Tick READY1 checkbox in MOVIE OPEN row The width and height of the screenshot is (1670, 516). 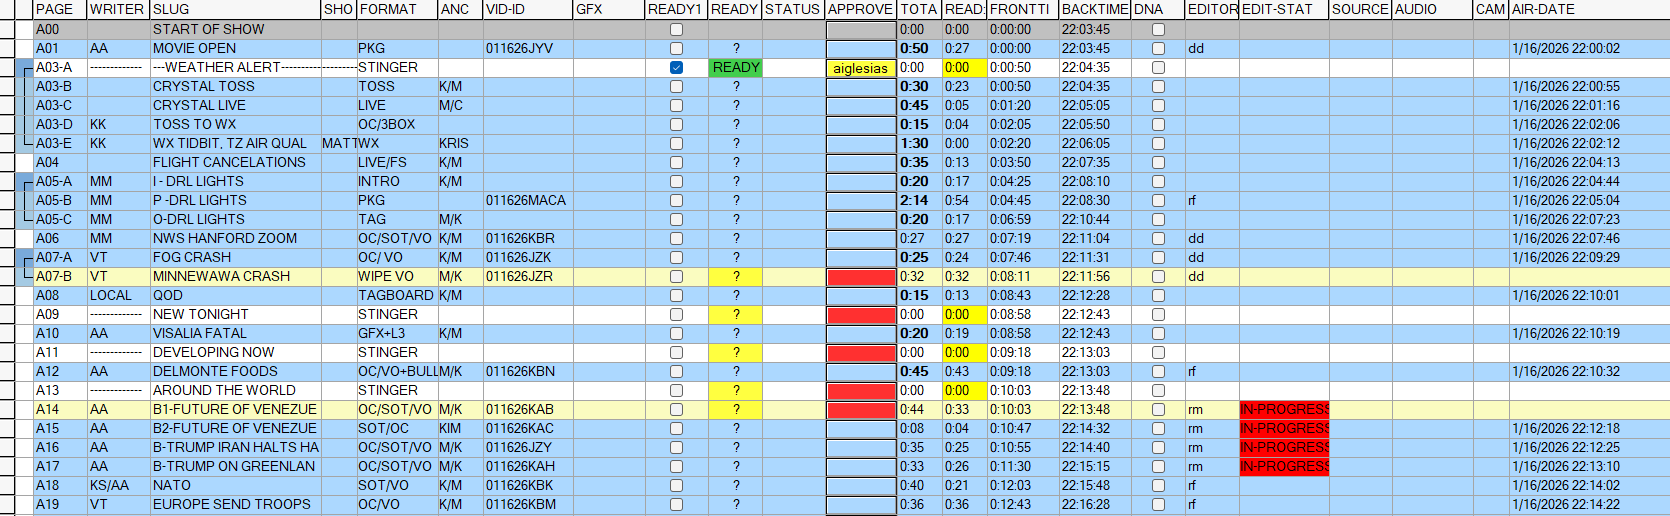tap(676, 48)
